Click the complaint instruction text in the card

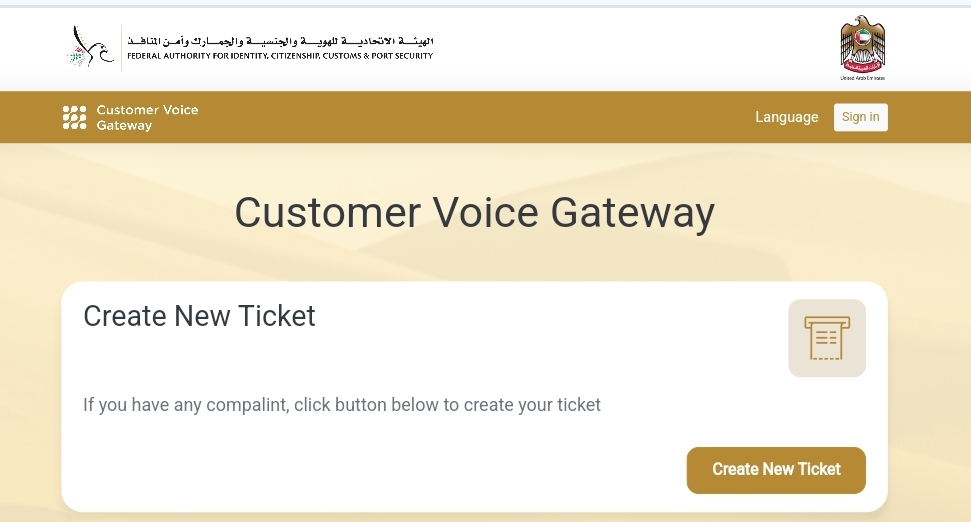342,405
